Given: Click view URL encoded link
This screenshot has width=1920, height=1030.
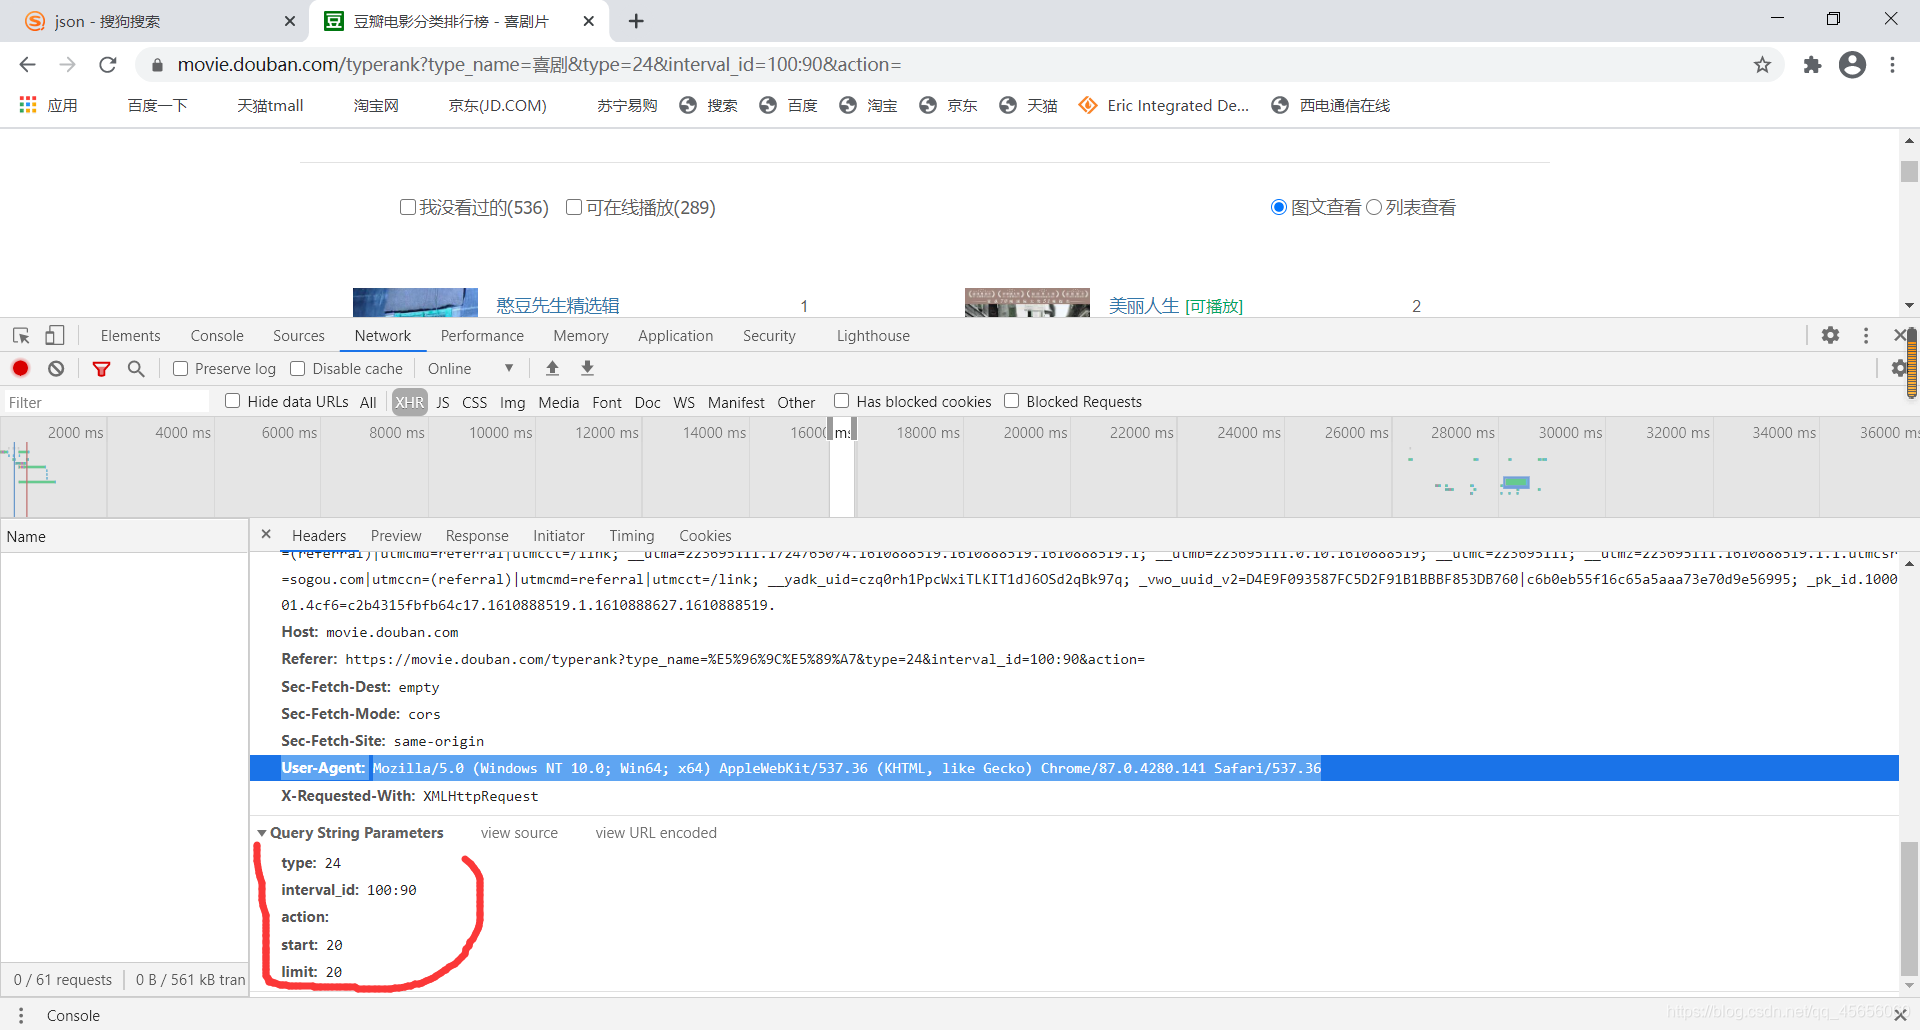Looking at the screenshot, I should click(656, 833).
